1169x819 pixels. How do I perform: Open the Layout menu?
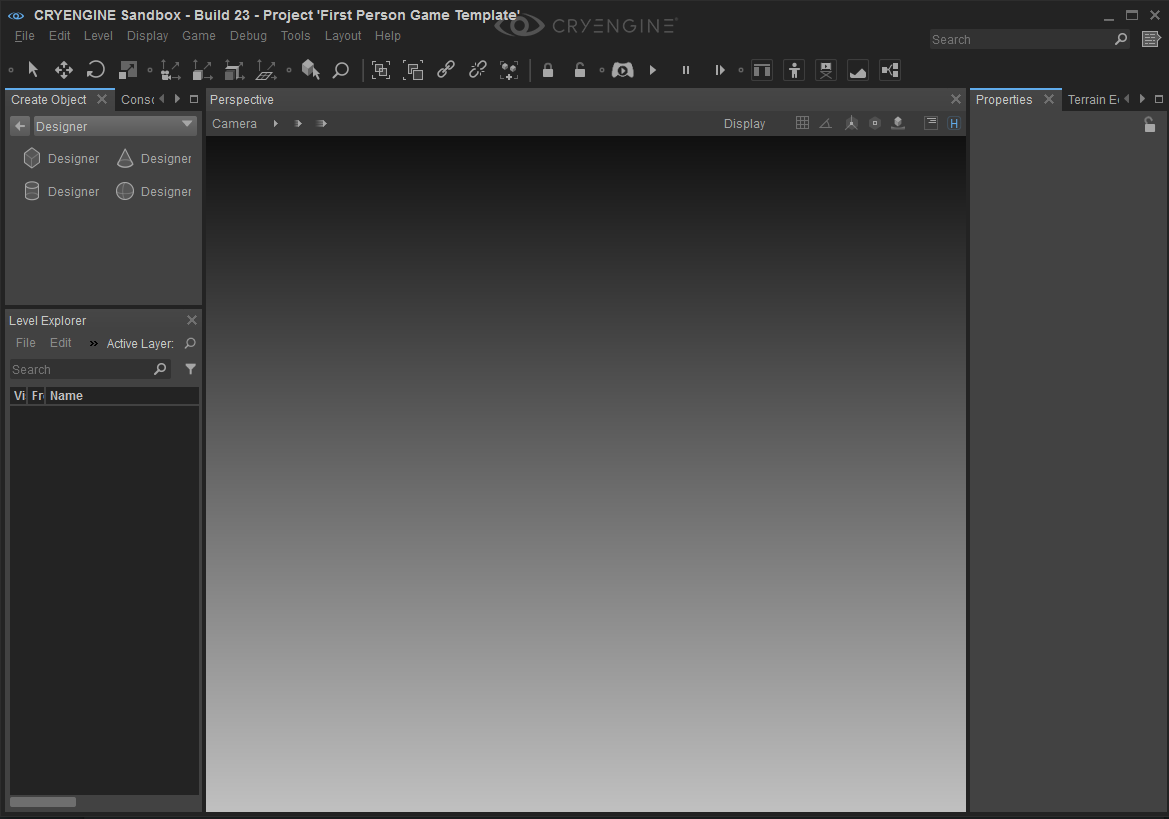pos(343,36)
